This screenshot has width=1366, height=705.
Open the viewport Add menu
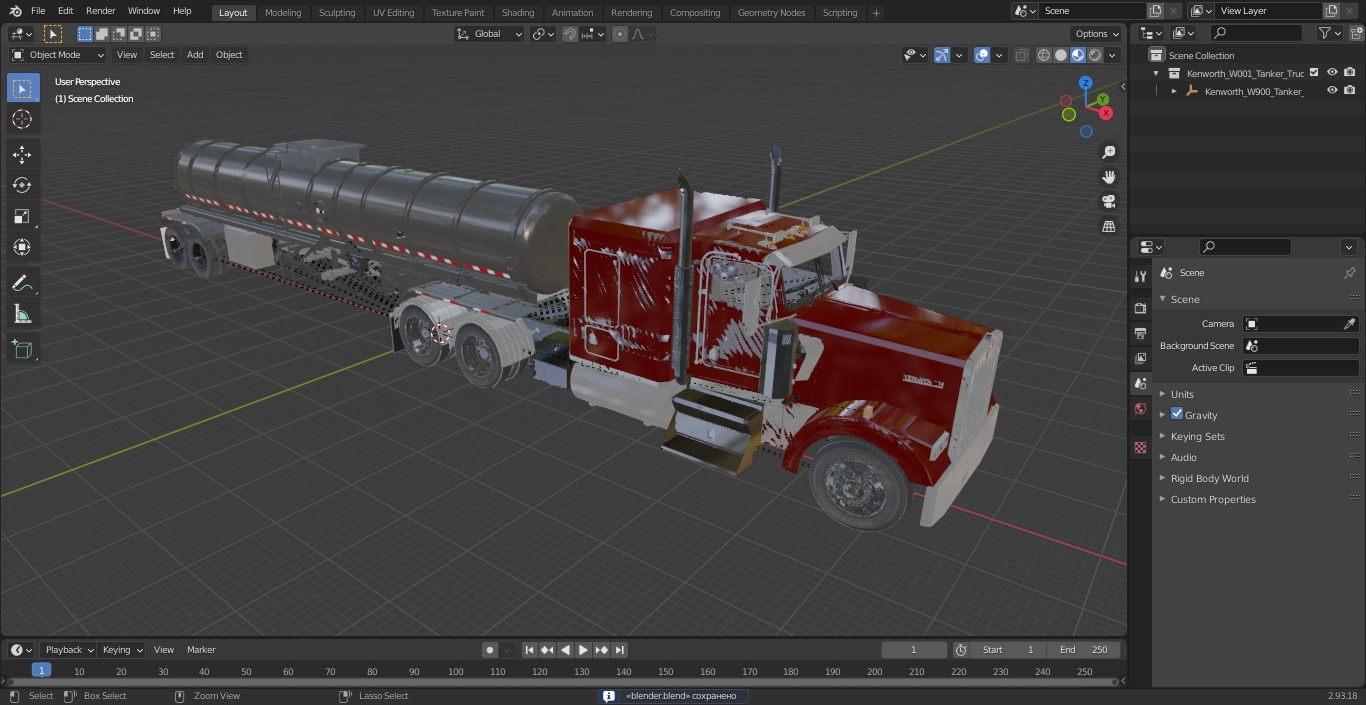(195, 55)
